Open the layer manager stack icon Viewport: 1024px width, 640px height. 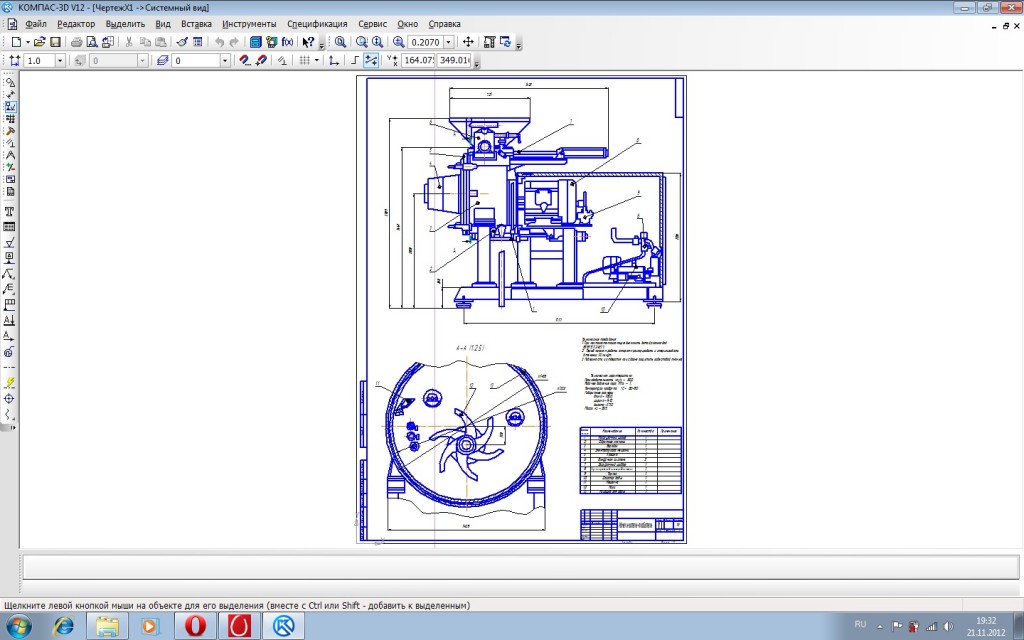click(163, 60)
